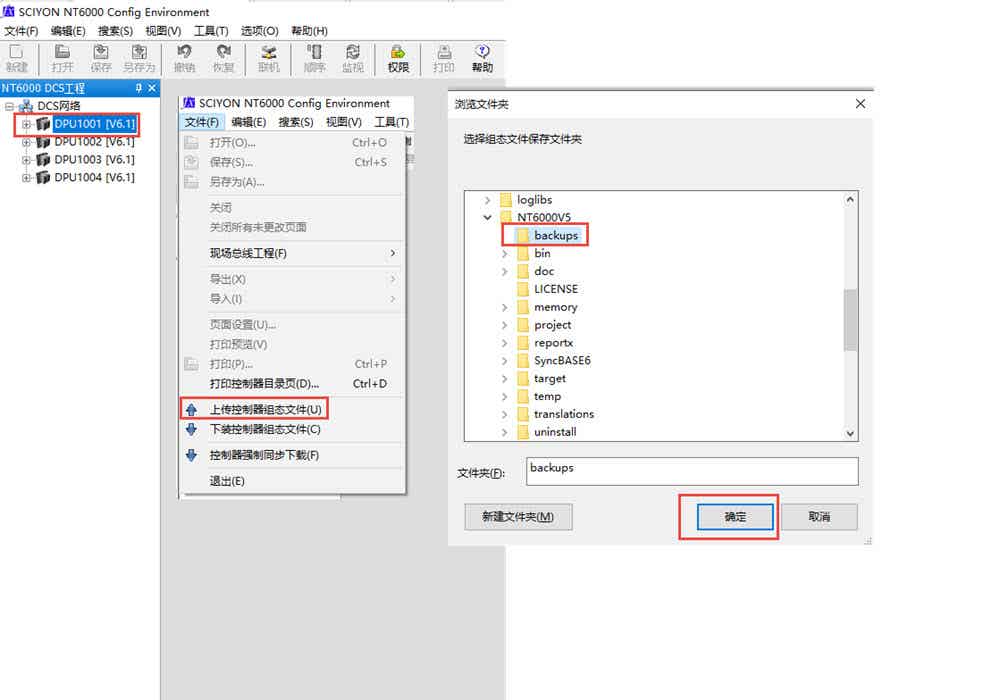
Task: Choose 打印控制器目录页(D)... menu entry
Action: coord(293,384)
